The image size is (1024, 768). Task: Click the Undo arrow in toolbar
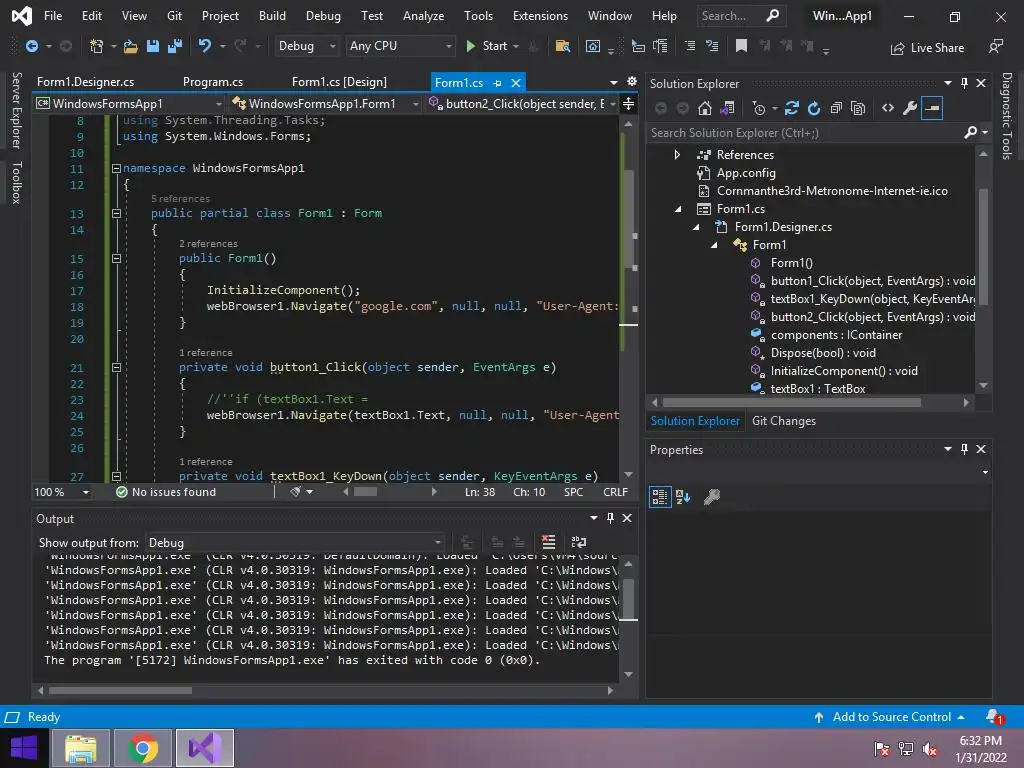tap(205, 46)
